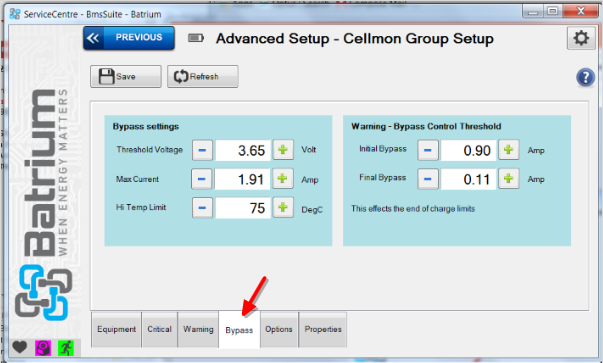The image size is (603, 363).
Task: Increase Initial Bypass with plus button
Action: pos(509,150)
